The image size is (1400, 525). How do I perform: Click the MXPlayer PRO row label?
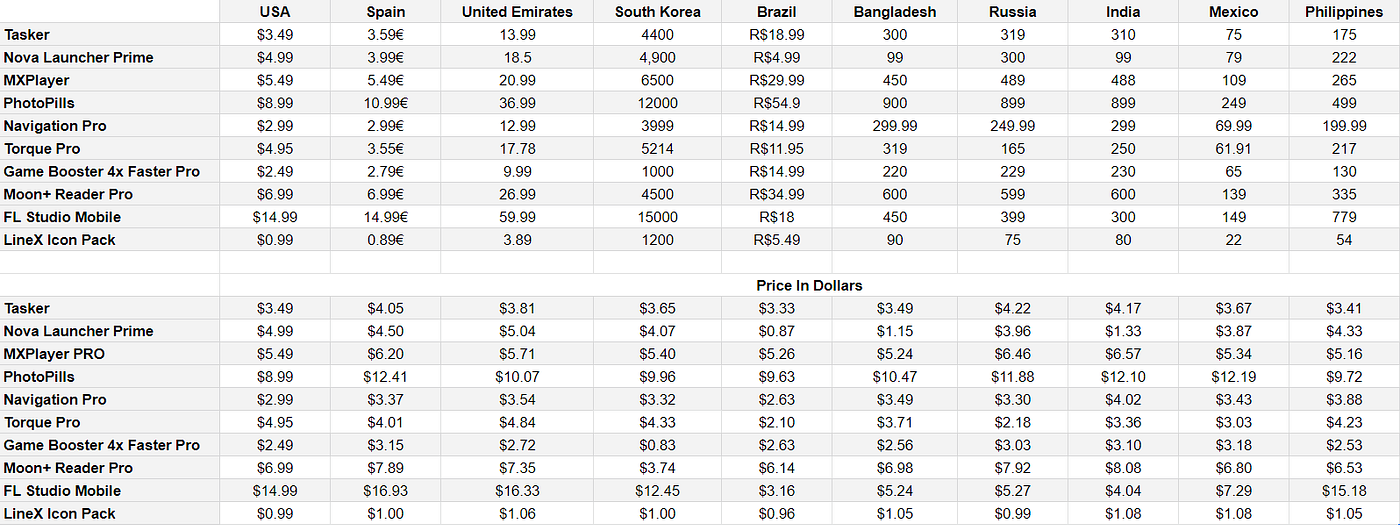click(54, 354)
